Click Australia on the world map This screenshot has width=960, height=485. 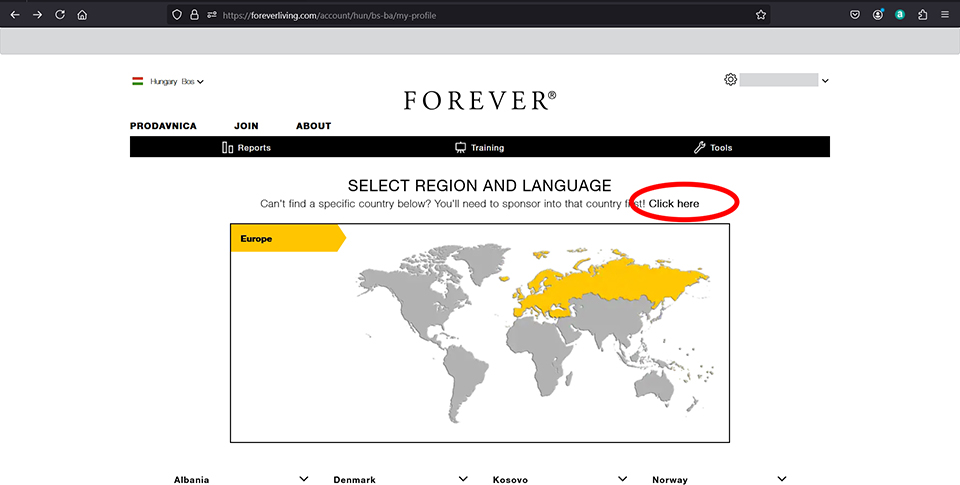tap(654, 386)
